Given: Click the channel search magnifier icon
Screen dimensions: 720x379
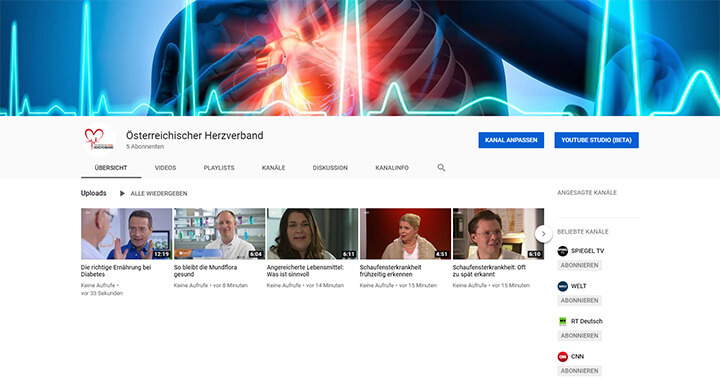Looking at the screenshot, I should click(441, 168).
